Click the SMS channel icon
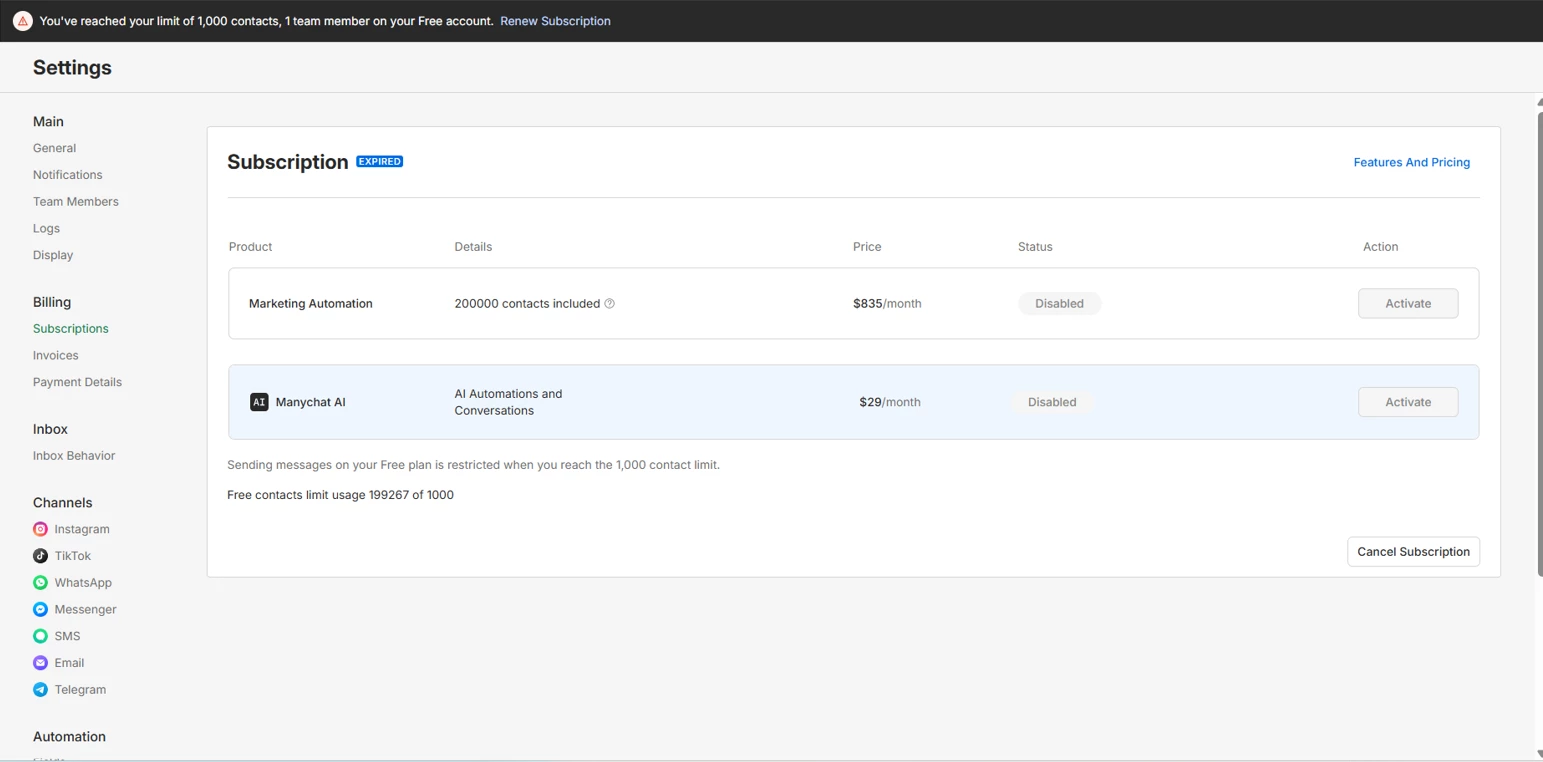The height and width of the screenshot is (762, 1543). [40, 636]
